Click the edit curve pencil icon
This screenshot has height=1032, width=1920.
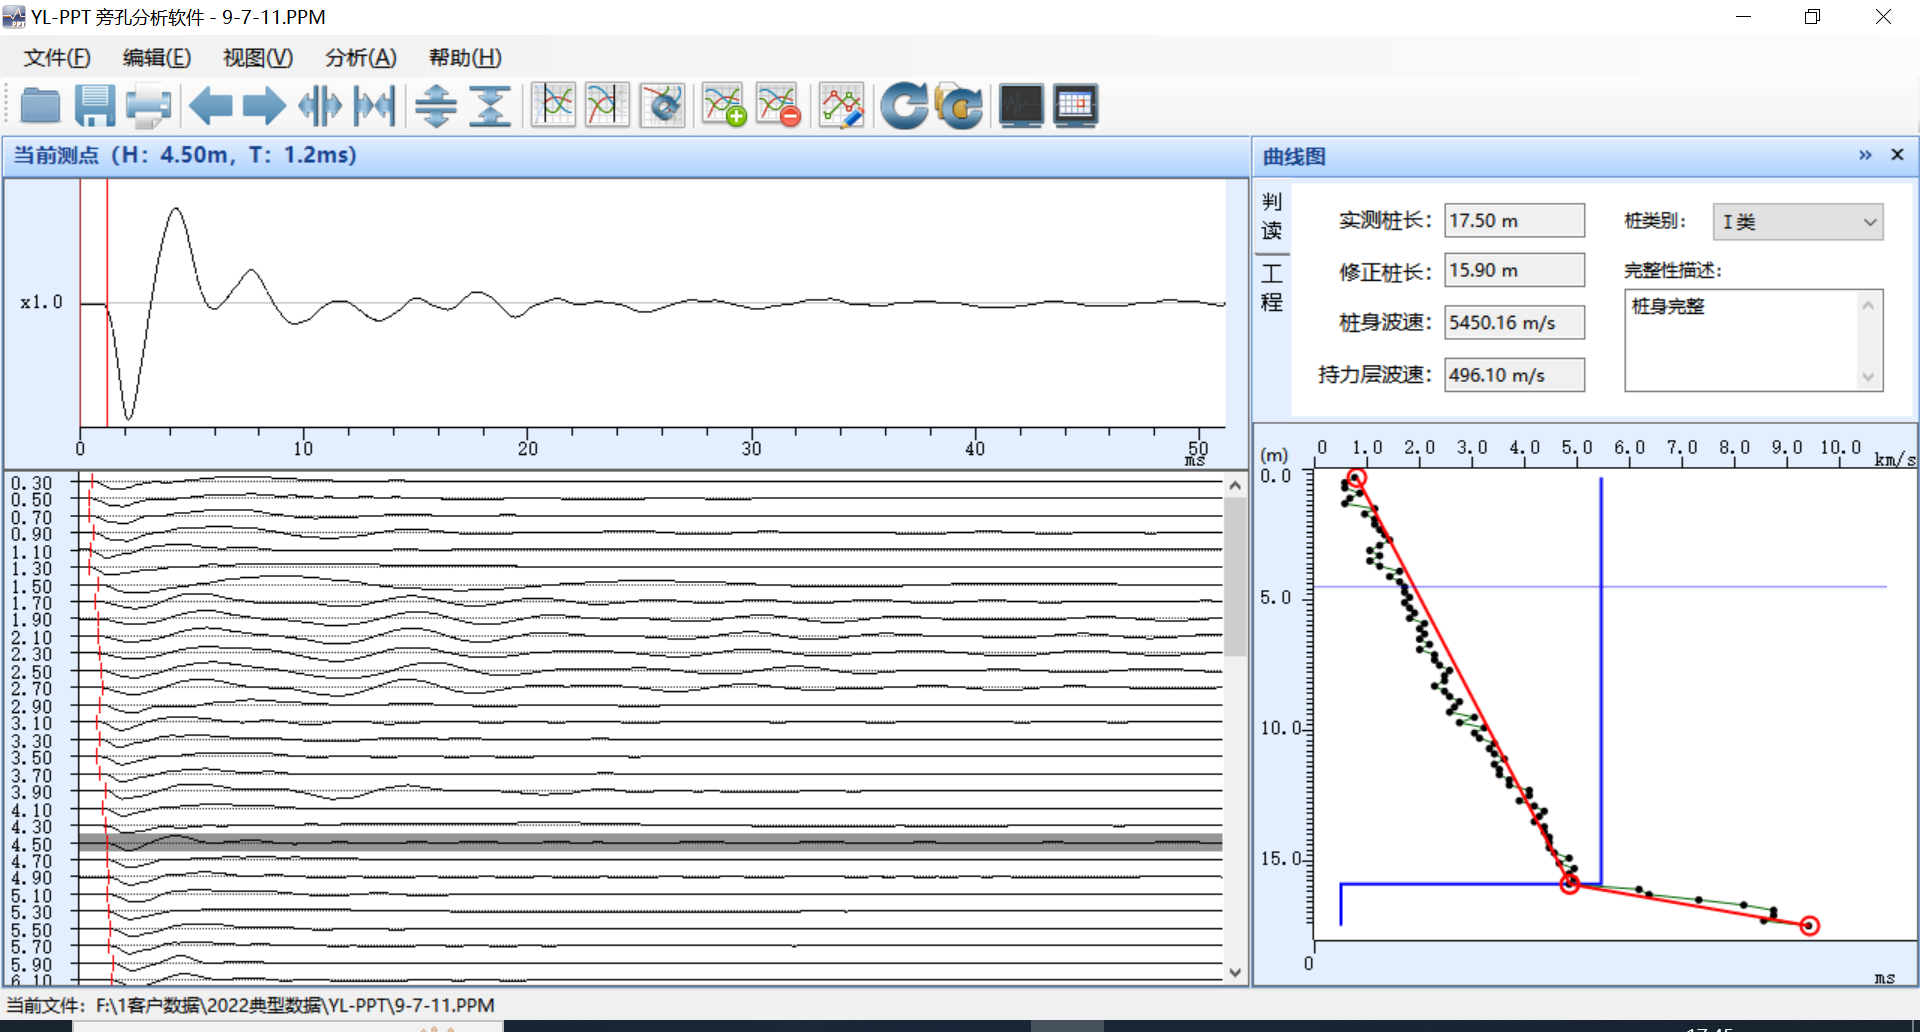pyautogui.click(x=841, y=106)
